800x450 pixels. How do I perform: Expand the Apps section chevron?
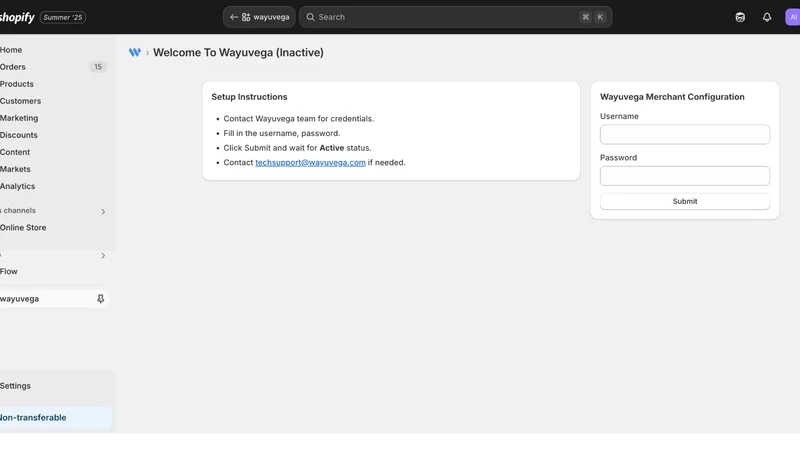(x=103, y=256)
